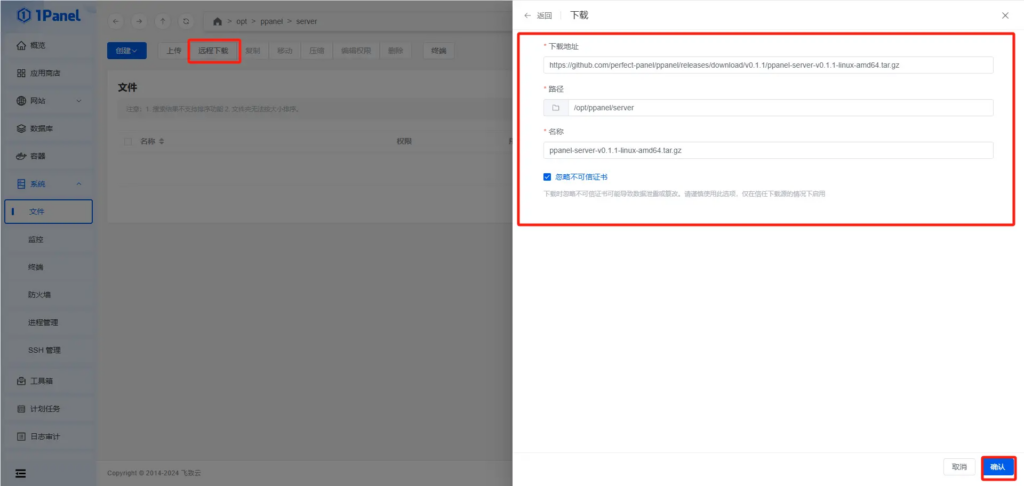This screenshot has width=1024, height=486.
Task: Tick the select-all checkbox in the file table header
Action: pos(128,141)
